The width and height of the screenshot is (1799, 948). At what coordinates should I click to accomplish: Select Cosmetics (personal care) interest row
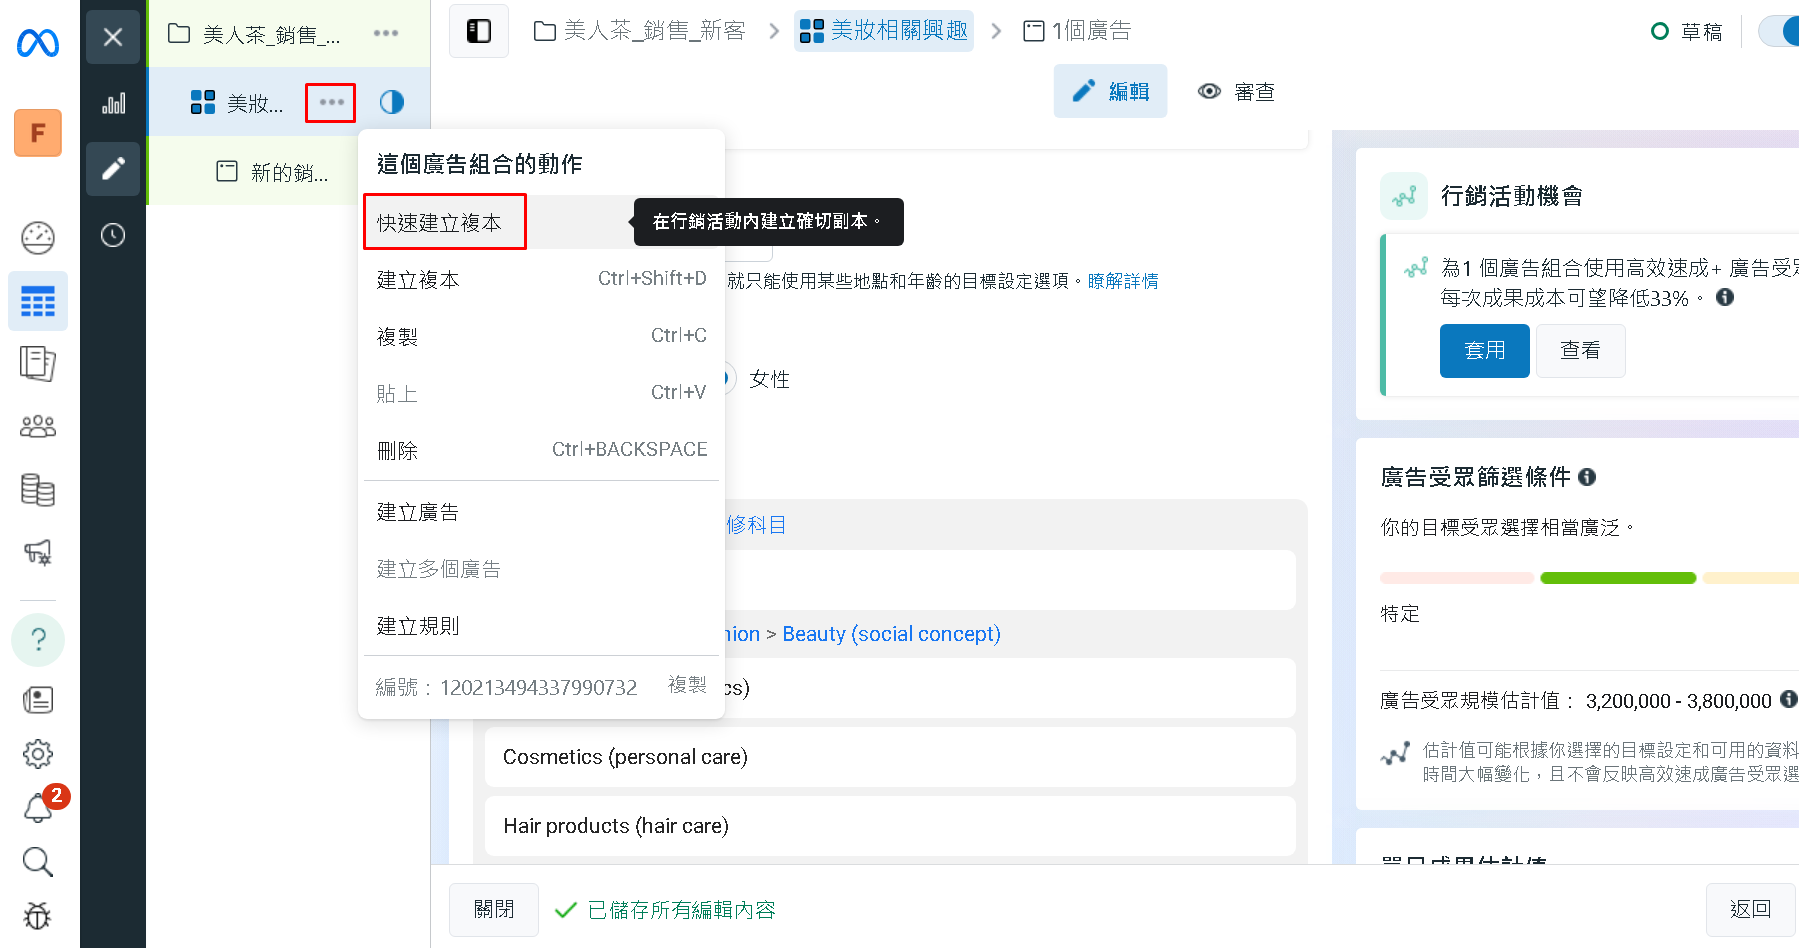(890, 757)
